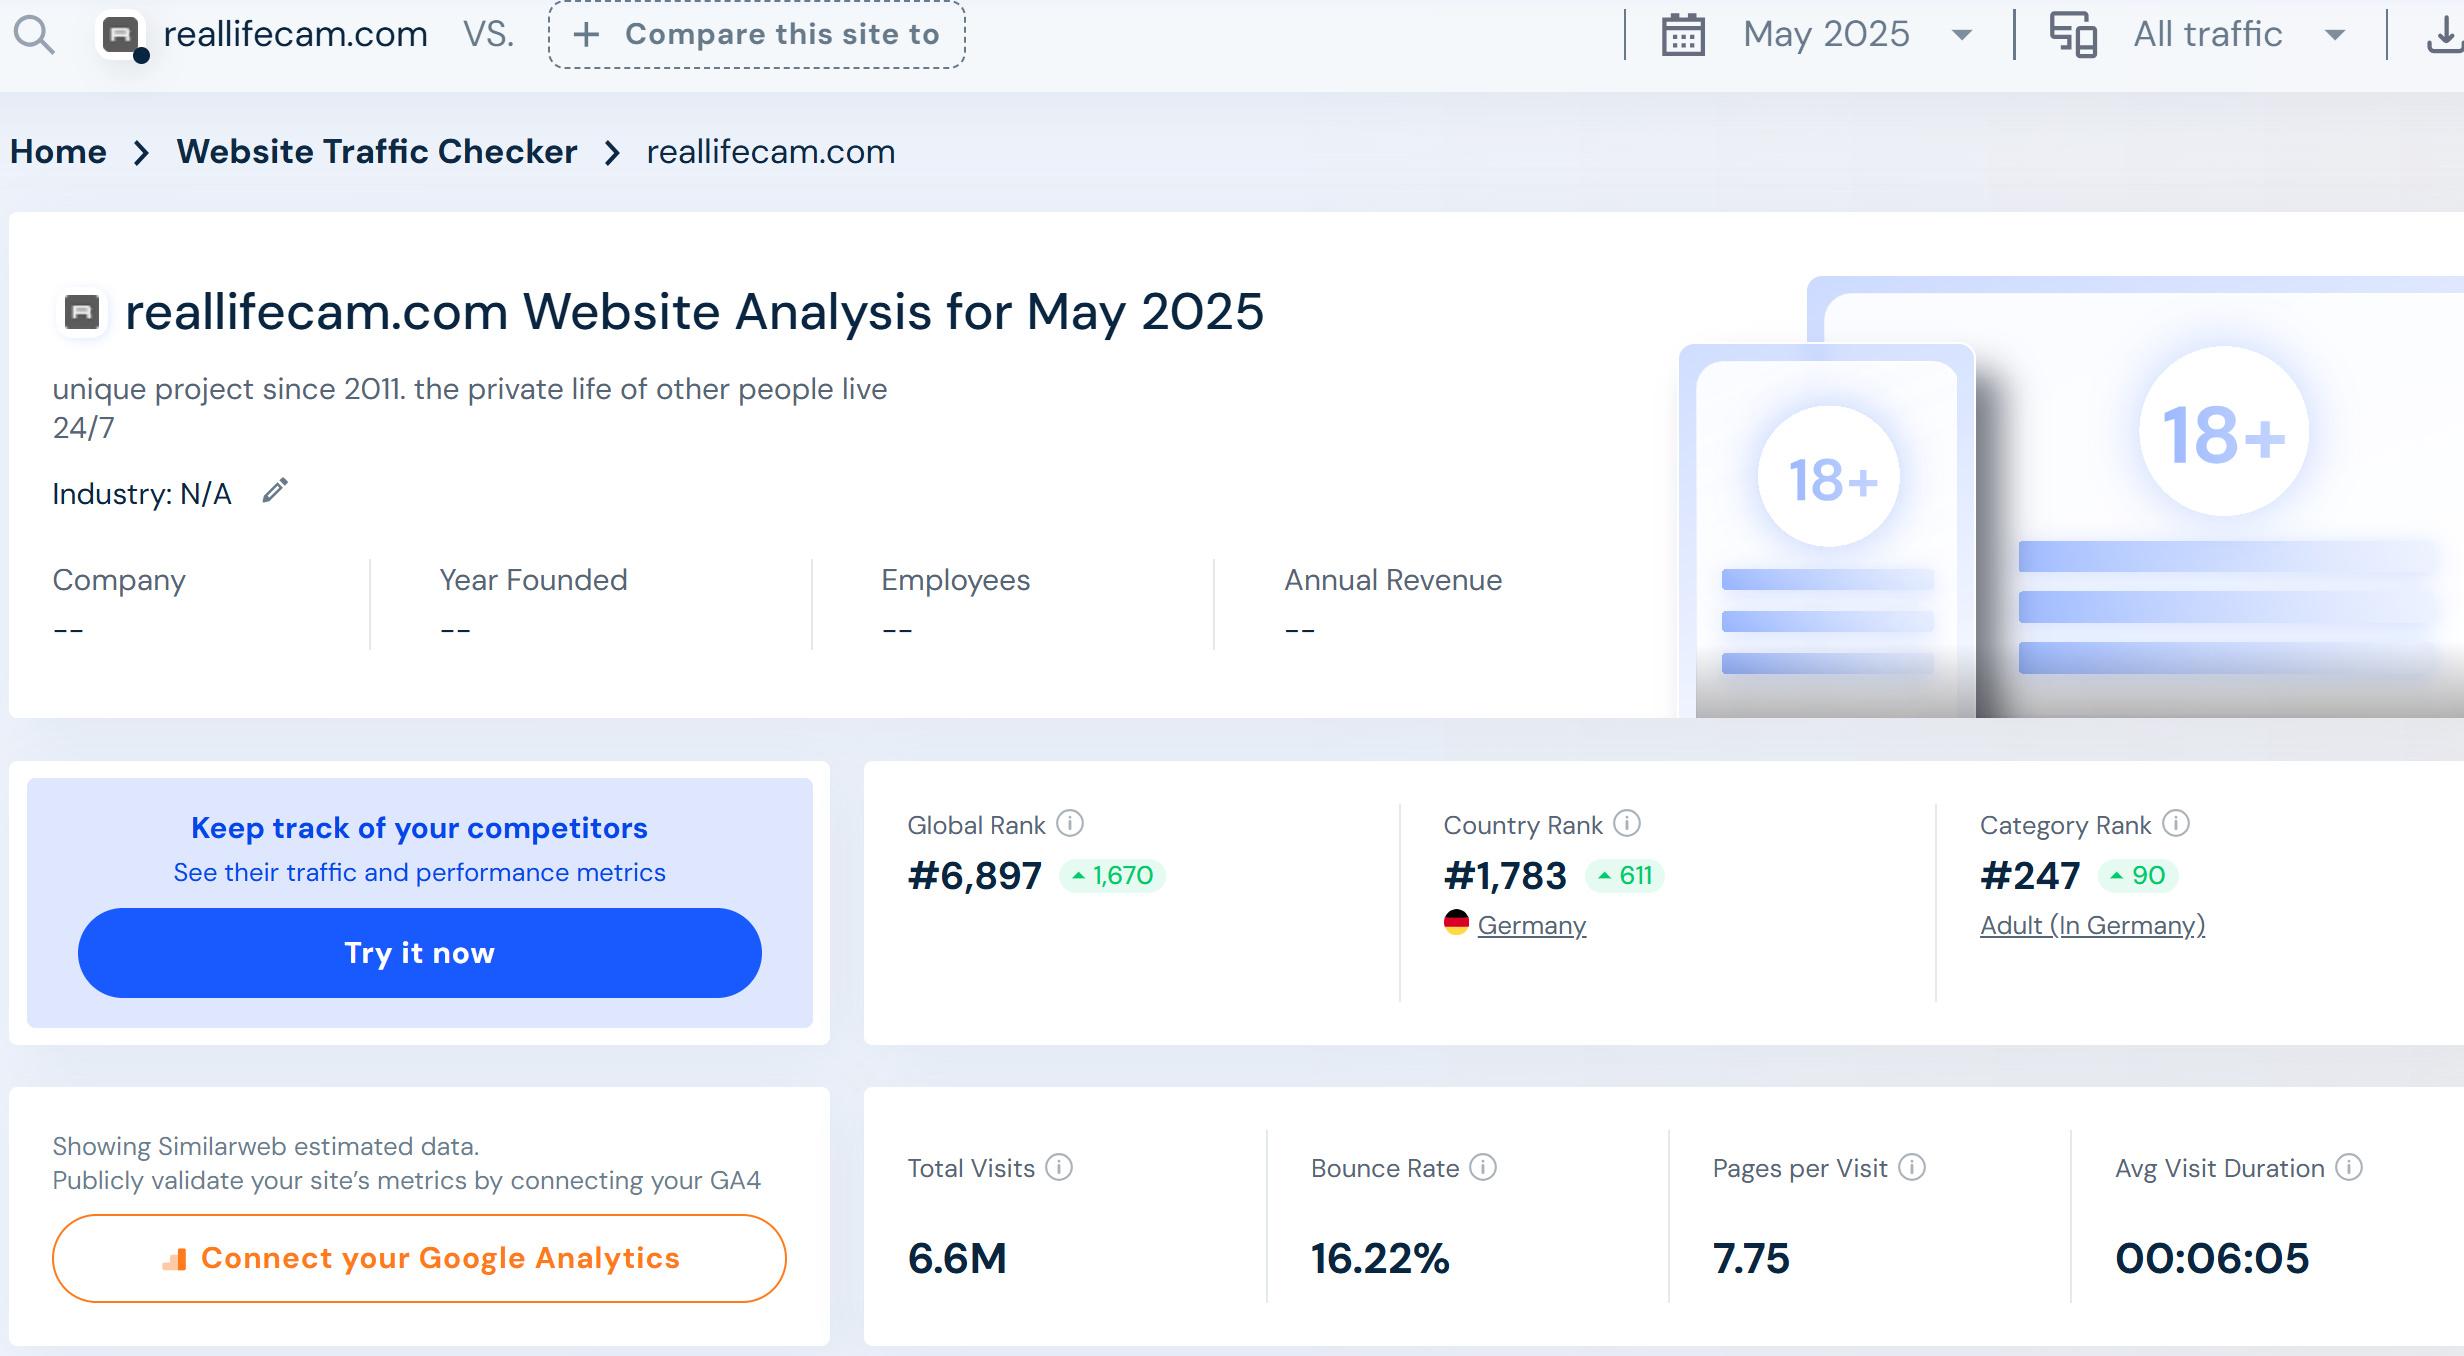The height and width of the screenshot is (1356, 2464).
Task: Click the Category Rank info icon
Action: point(2175,823)
